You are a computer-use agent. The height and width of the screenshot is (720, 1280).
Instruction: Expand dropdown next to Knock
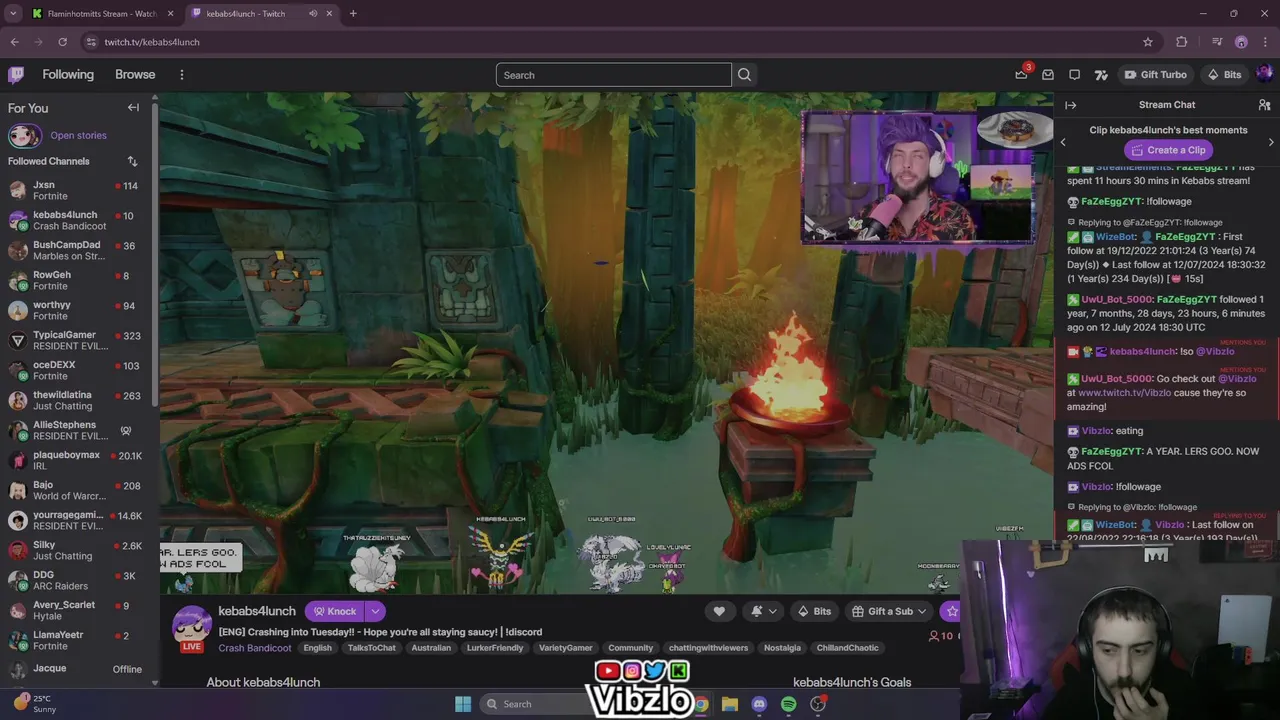point(375,611)
